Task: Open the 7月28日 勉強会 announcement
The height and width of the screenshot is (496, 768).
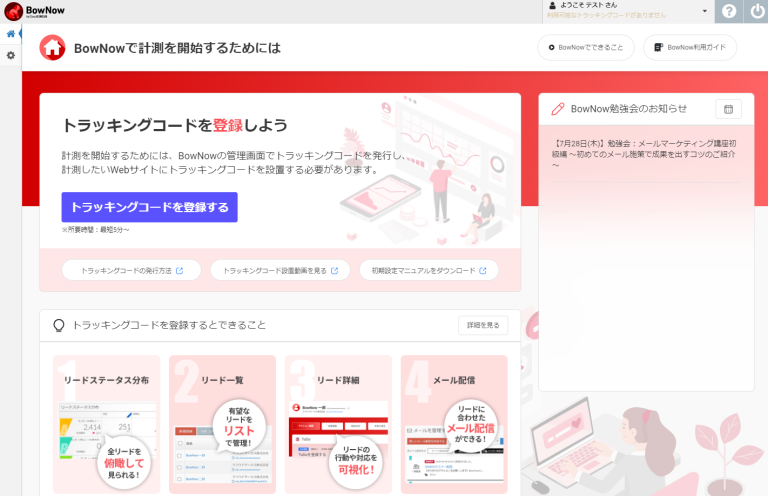Action: tap(644, 154)
